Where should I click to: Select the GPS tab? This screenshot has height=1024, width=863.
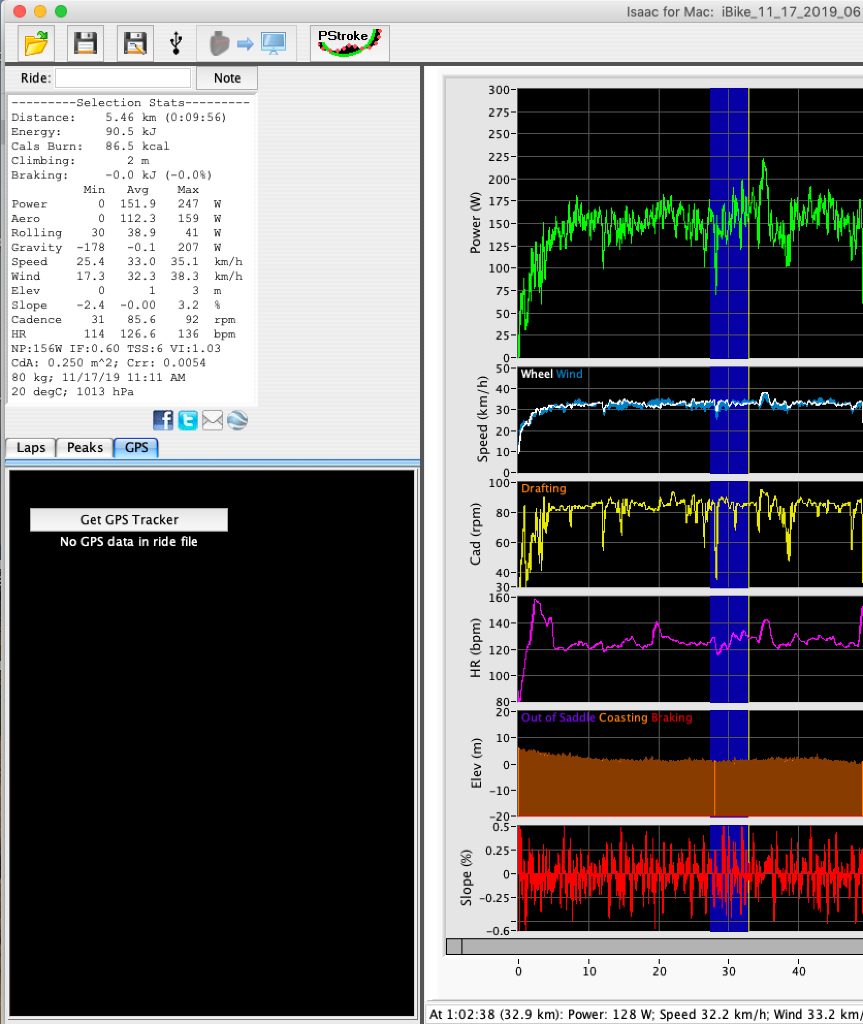tap(136, 448)
